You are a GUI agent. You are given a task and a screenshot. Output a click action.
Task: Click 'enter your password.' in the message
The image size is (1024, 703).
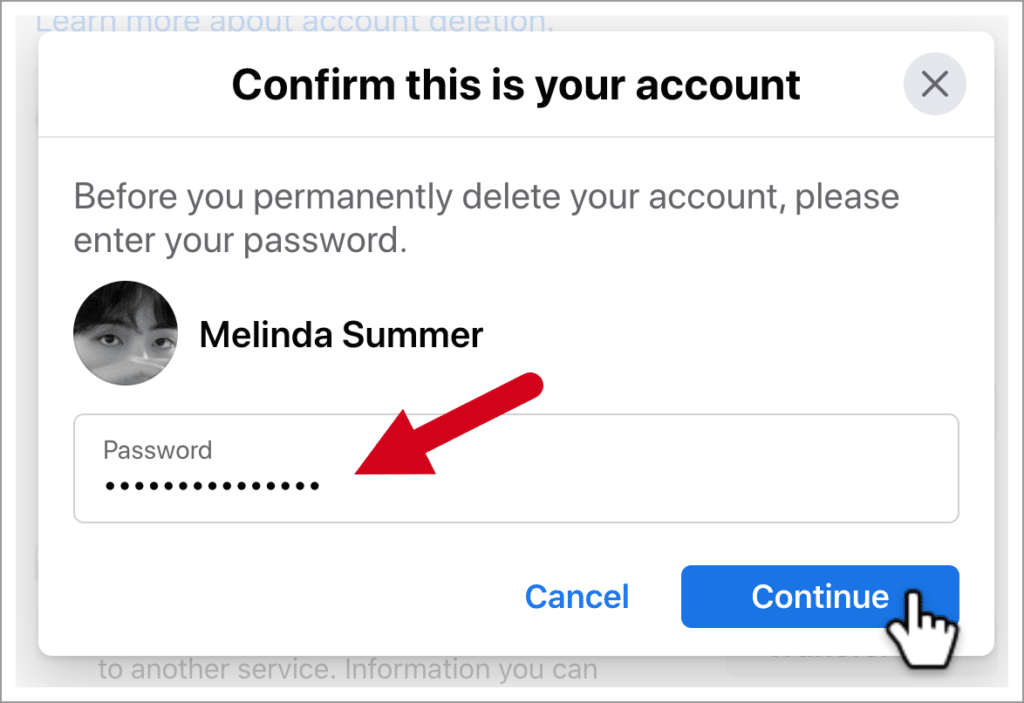[x=240, y=242]
